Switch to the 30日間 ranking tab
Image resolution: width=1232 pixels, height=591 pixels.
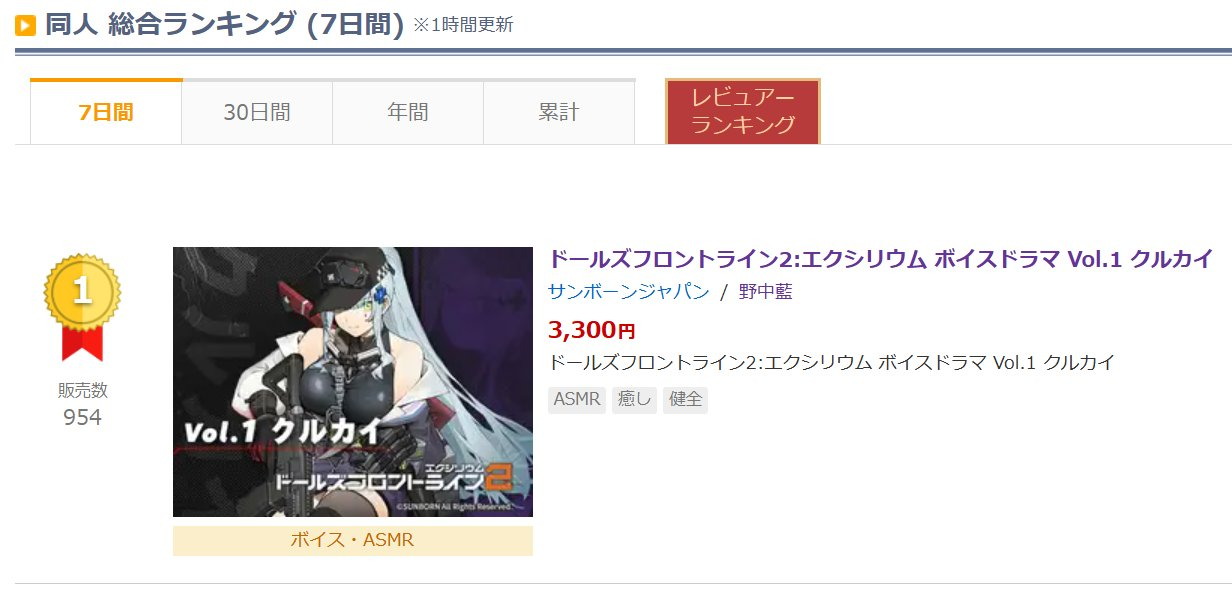point(257,112)
